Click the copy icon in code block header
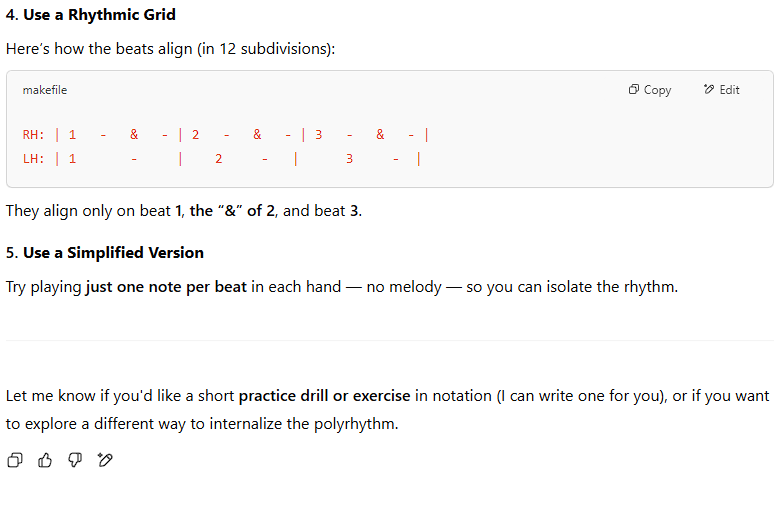The height and width of the screenshot is (513, 783). point(633,89)
